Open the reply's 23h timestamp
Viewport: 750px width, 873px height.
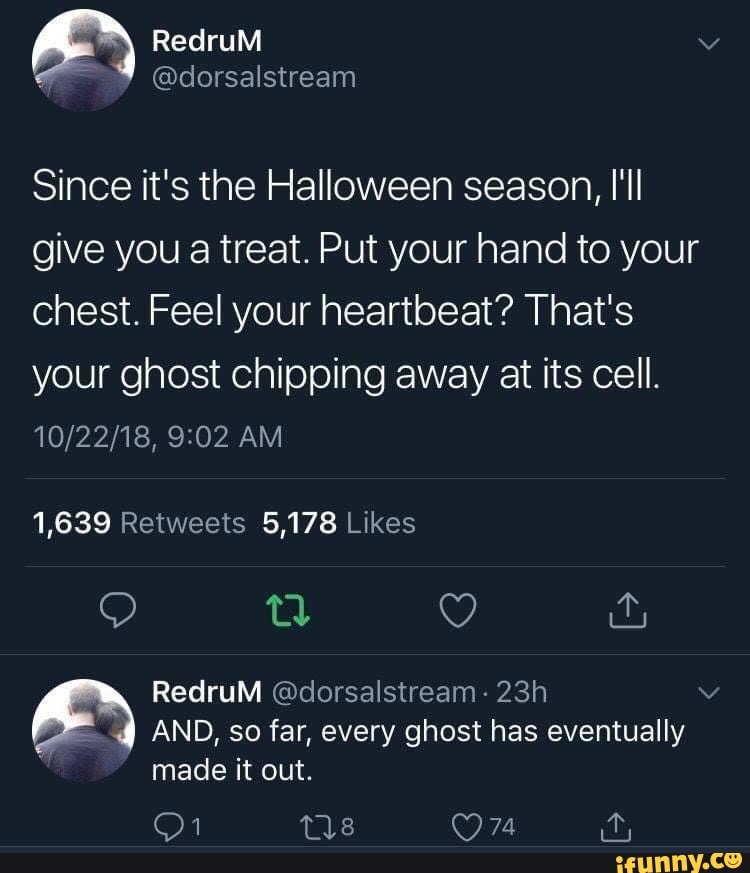tap(521, 692)
